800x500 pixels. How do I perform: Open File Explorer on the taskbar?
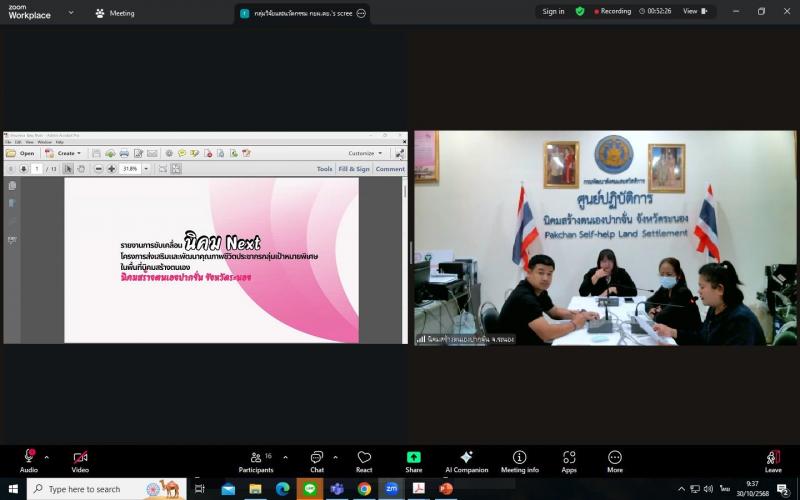point(255,489)
